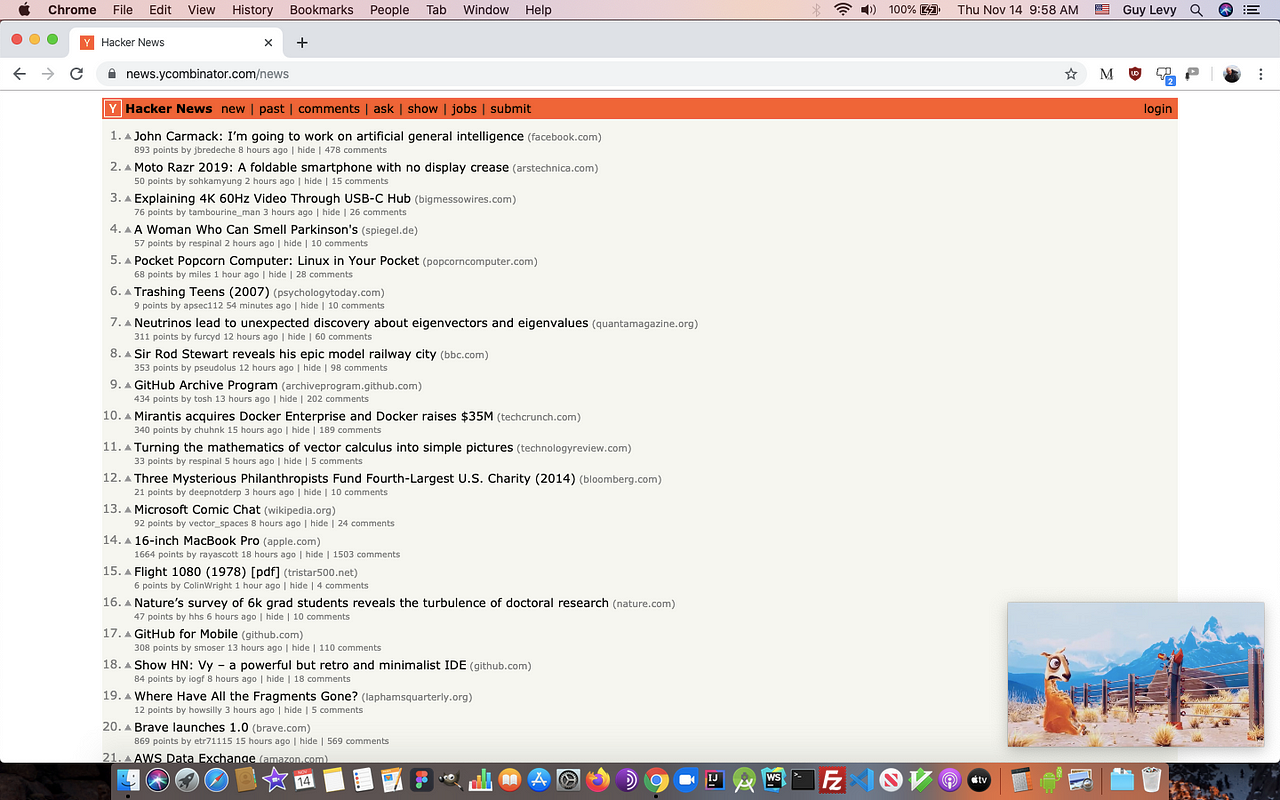Upvote the Microsoft Comic Chat story
The image size is (1280, 800).
pos(128,509)
